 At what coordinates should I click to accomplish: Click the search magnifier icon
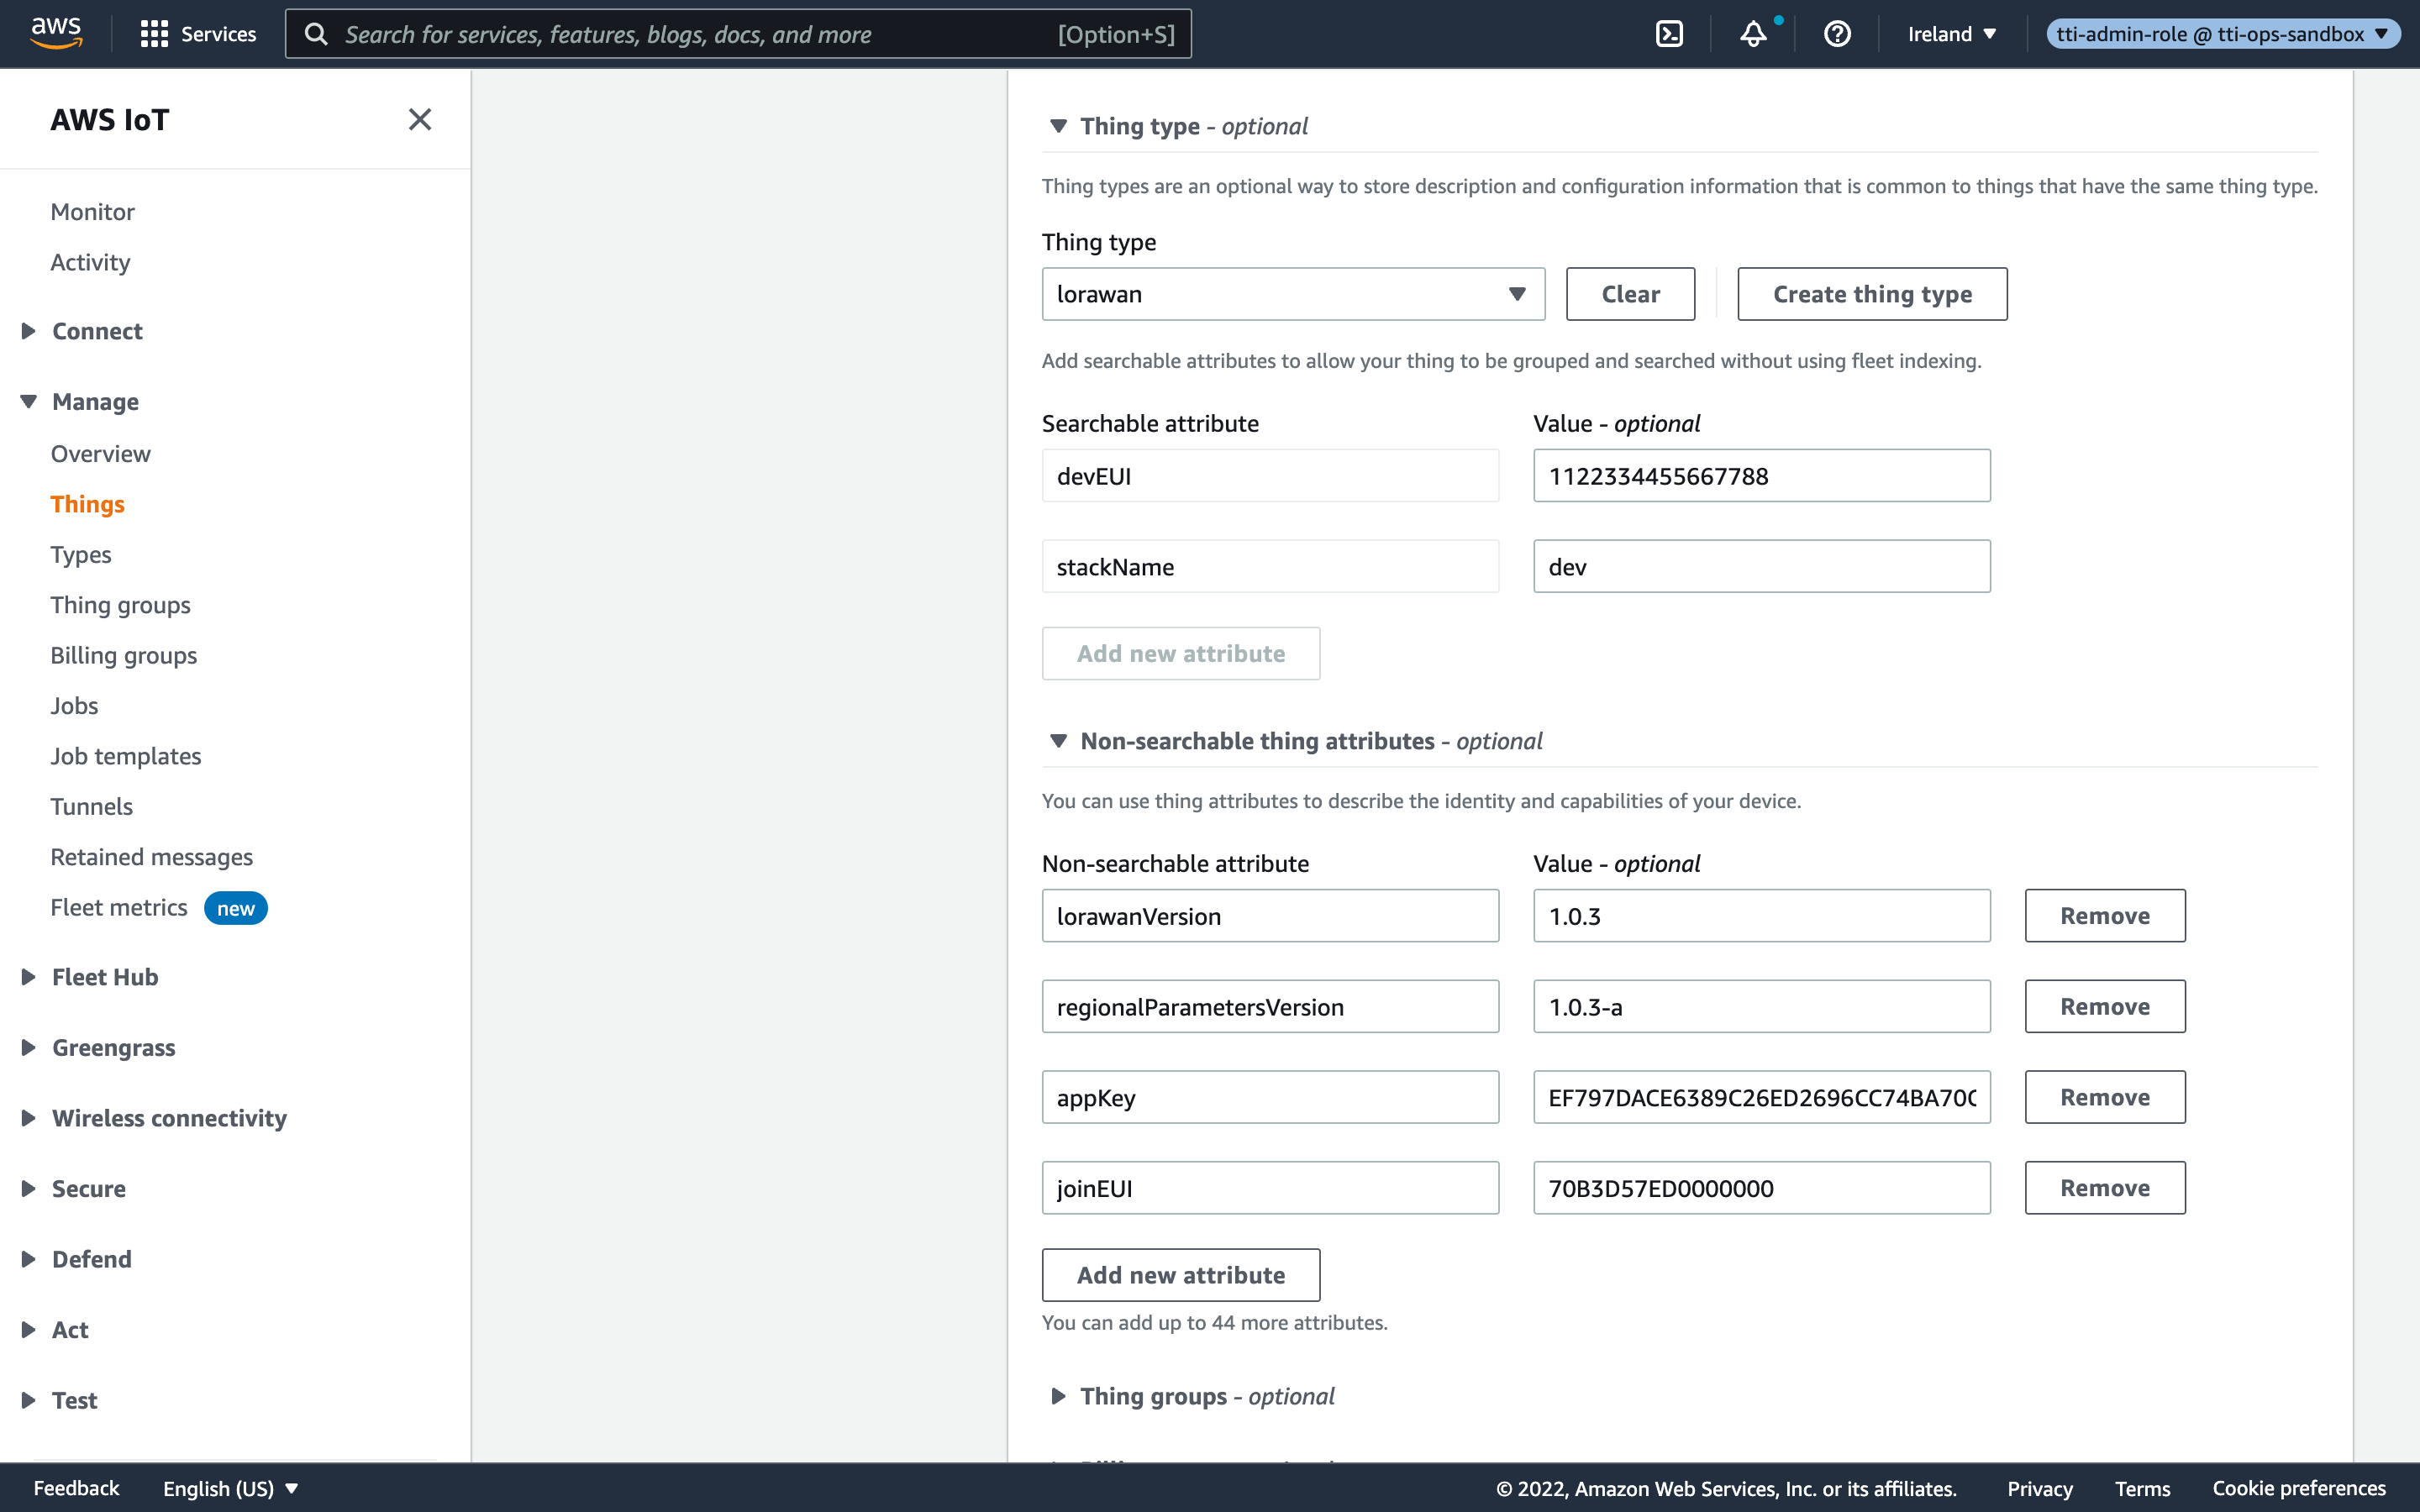pyautogui.click(x=316, y=34)
